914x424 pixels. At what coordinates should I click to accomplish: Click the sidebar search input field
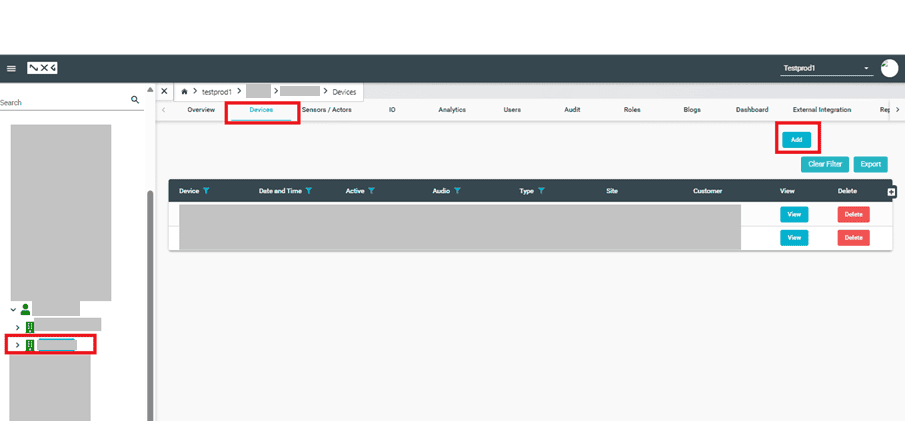pos(60,102)
